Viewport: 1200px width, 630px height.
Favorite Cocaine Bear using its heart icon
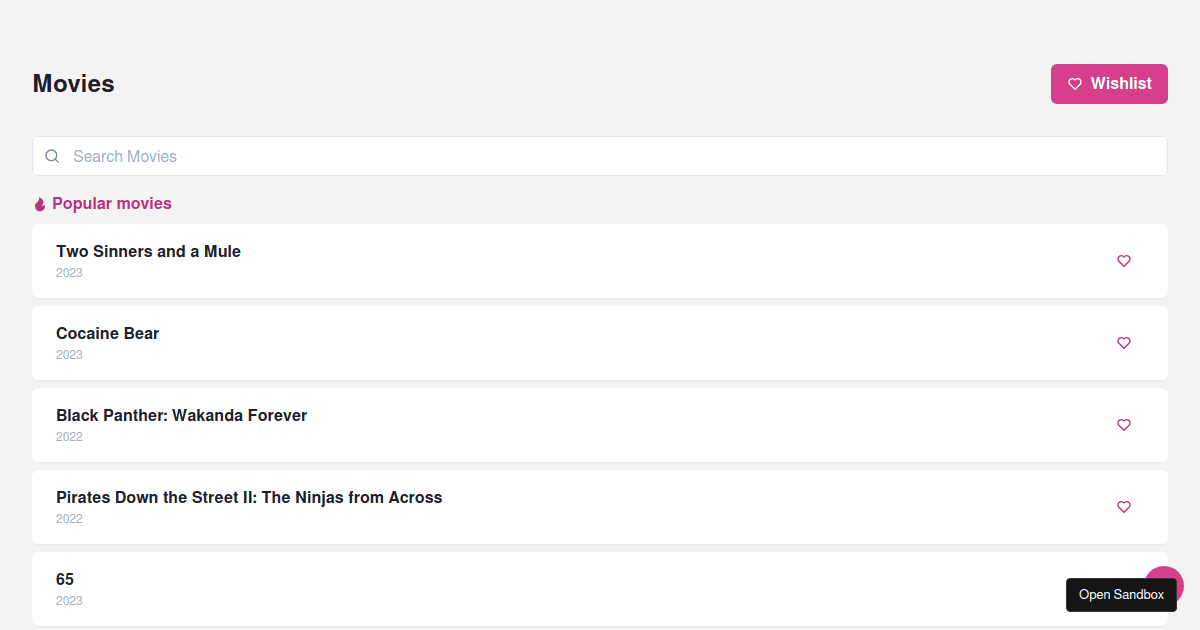click(1124, 343)
